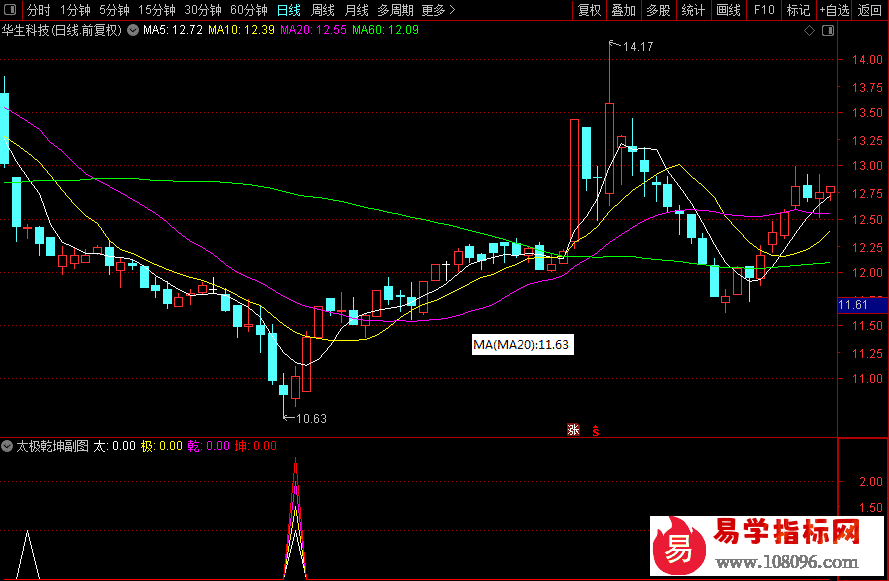Switch to the 月线 monthly tab
The width and height of the screenshot is (889, 581).
[x=357, y=10]
